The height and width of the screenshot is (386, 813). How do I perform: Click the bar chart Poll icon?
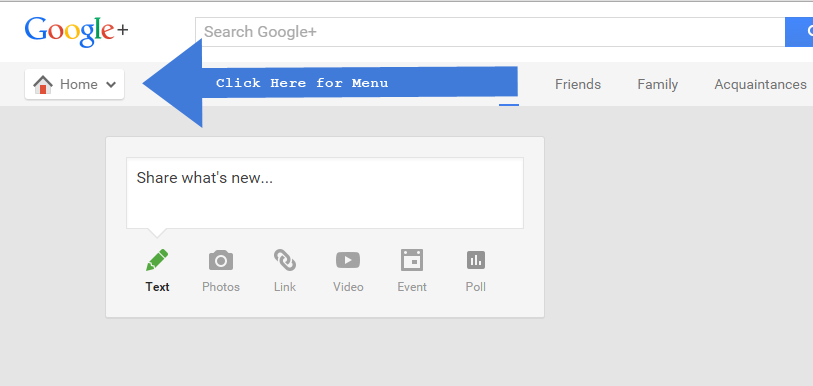pyautogui.click(x=475, y=260)
